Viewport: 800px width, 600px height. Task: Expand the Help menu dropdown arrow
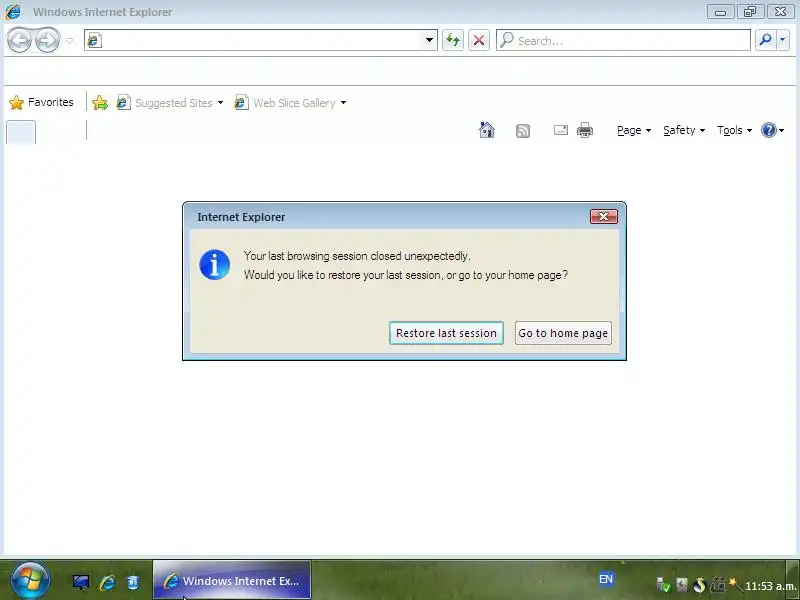(x=782, y=131)
